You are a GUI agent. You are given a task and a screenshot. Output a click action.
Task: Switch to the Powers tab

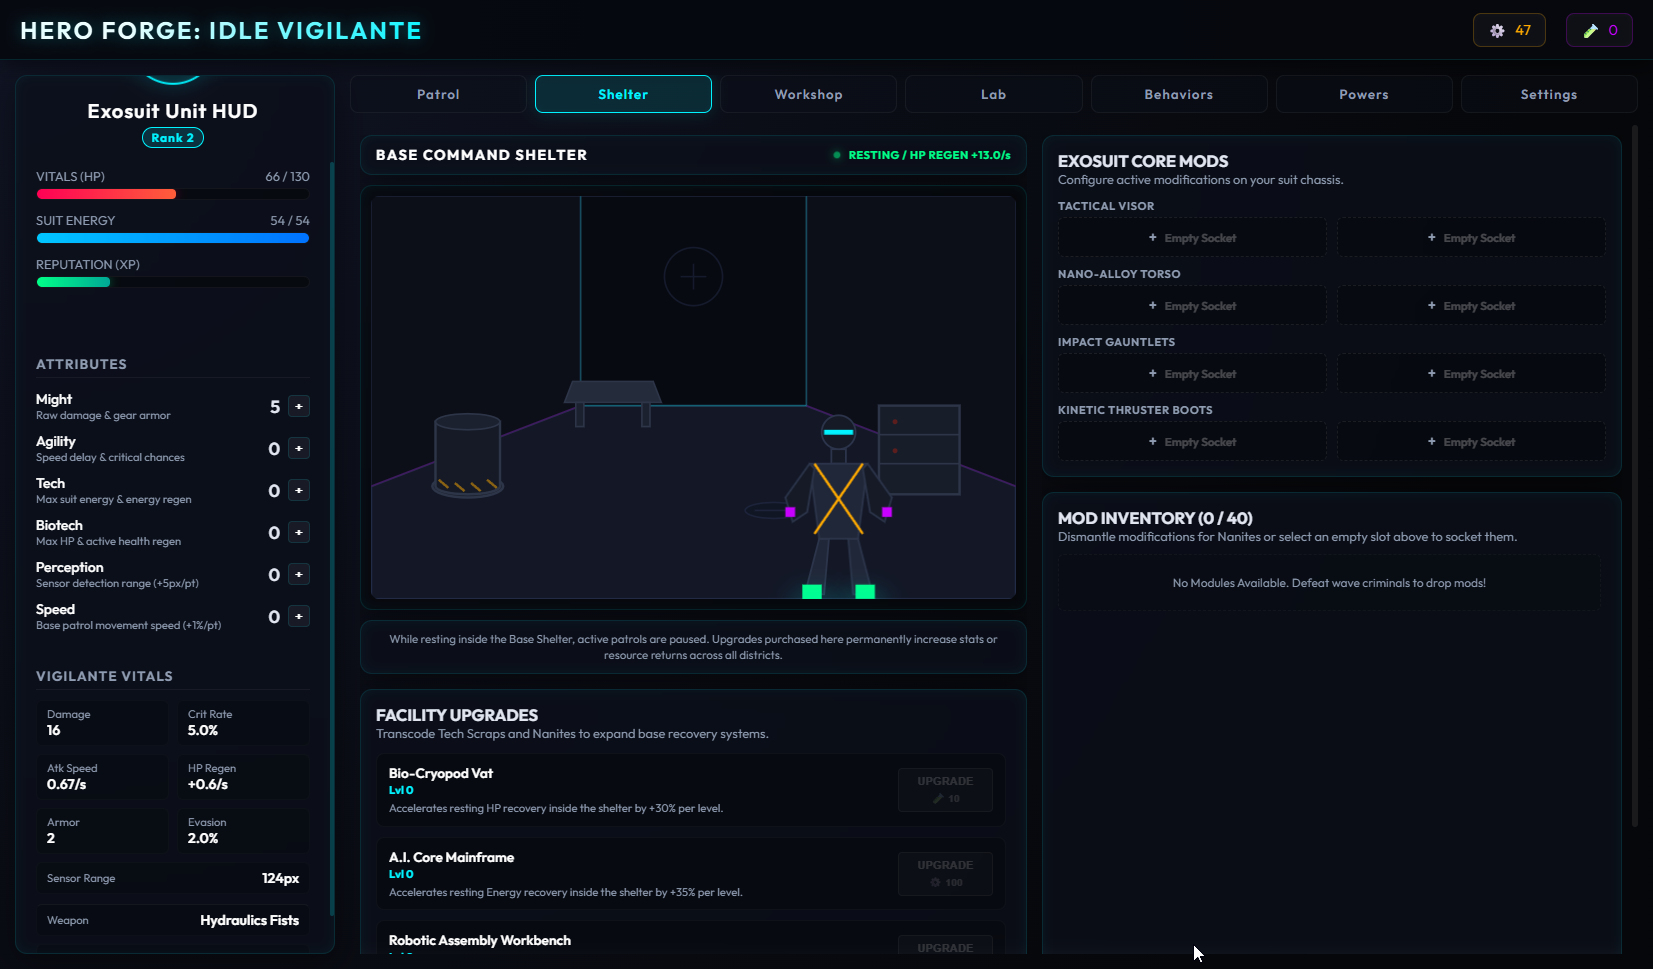[1363, 94]
